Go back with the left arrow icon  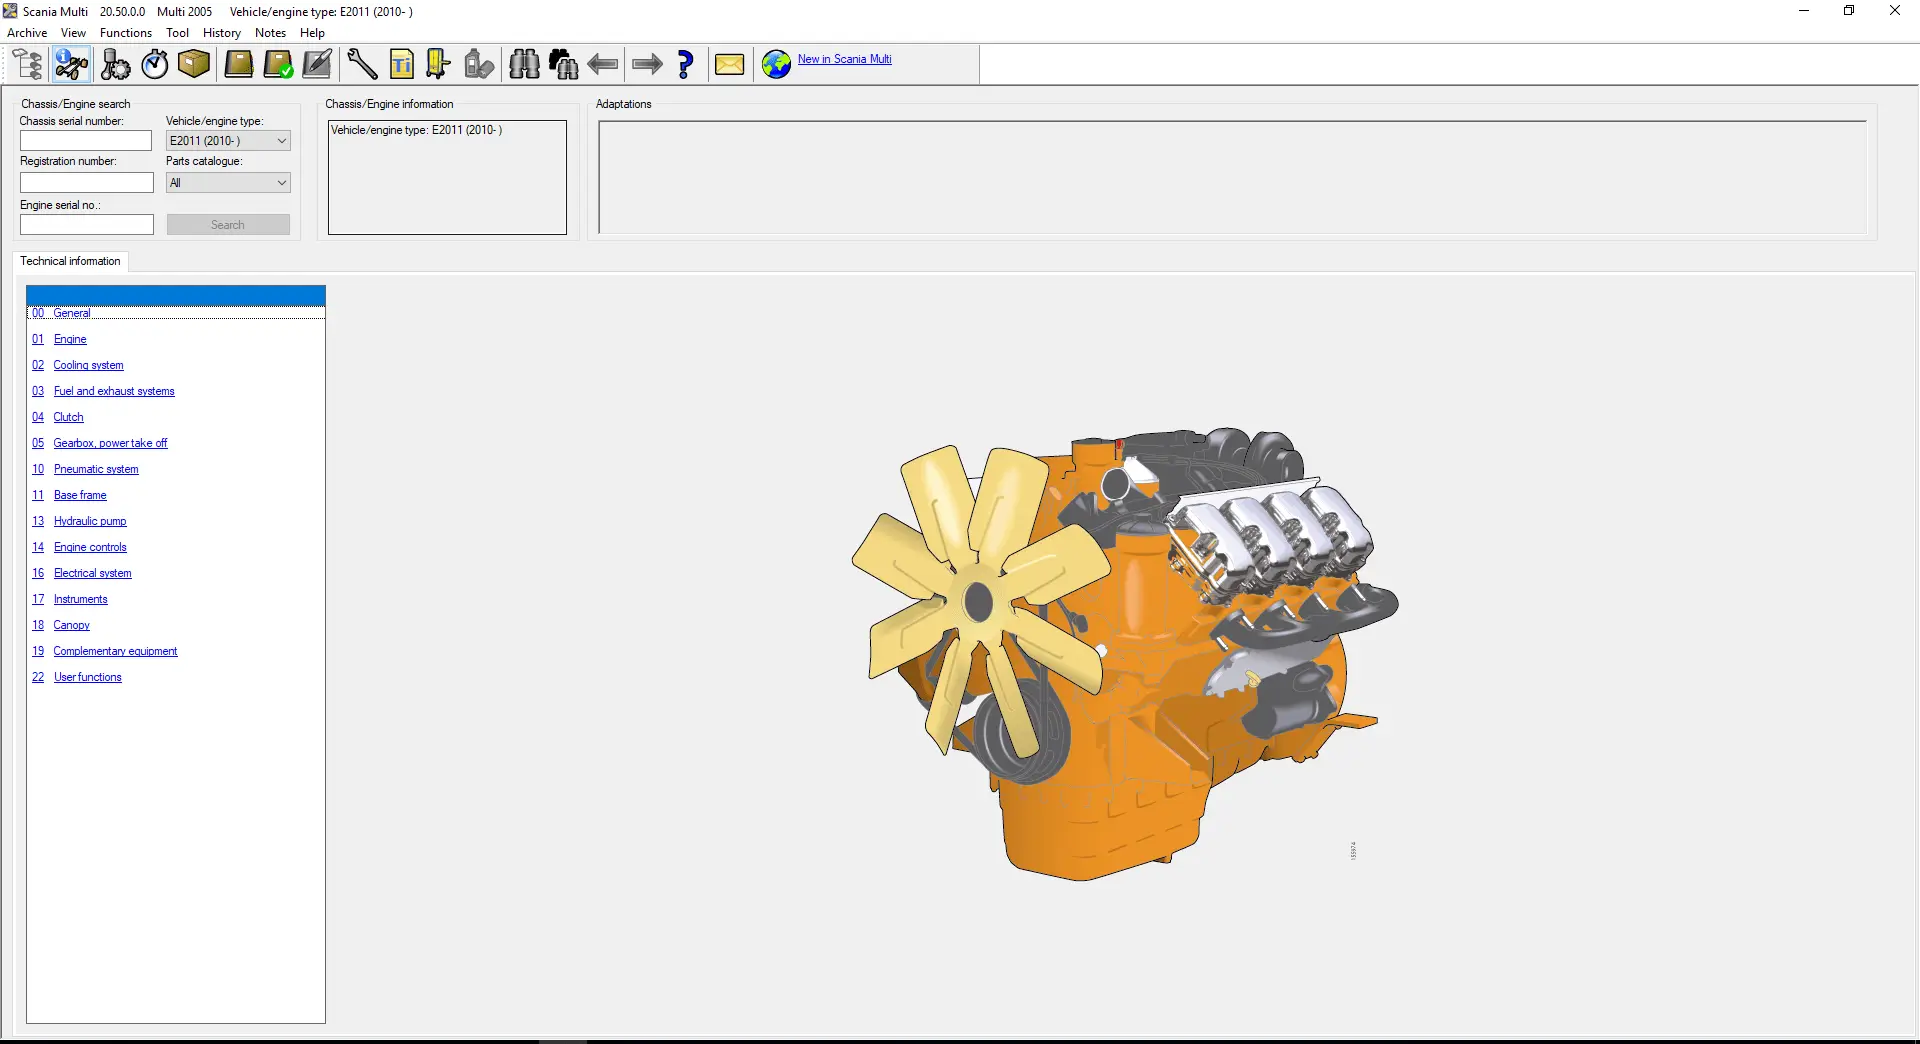(603, 65)
